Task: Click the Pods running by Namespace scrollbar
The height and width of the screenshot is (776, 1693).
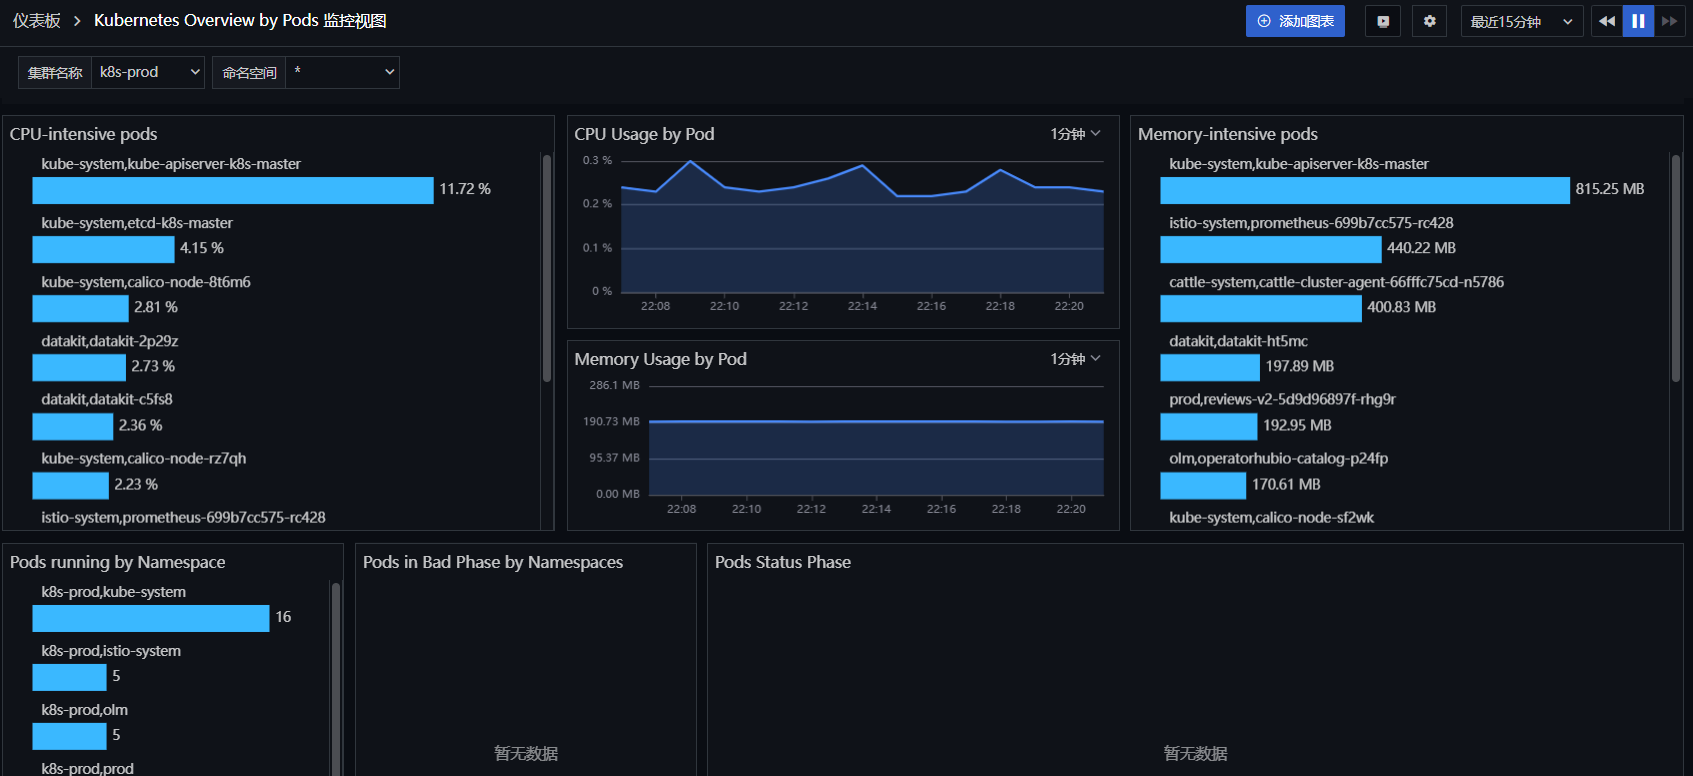Action: (x=336, y=679)
